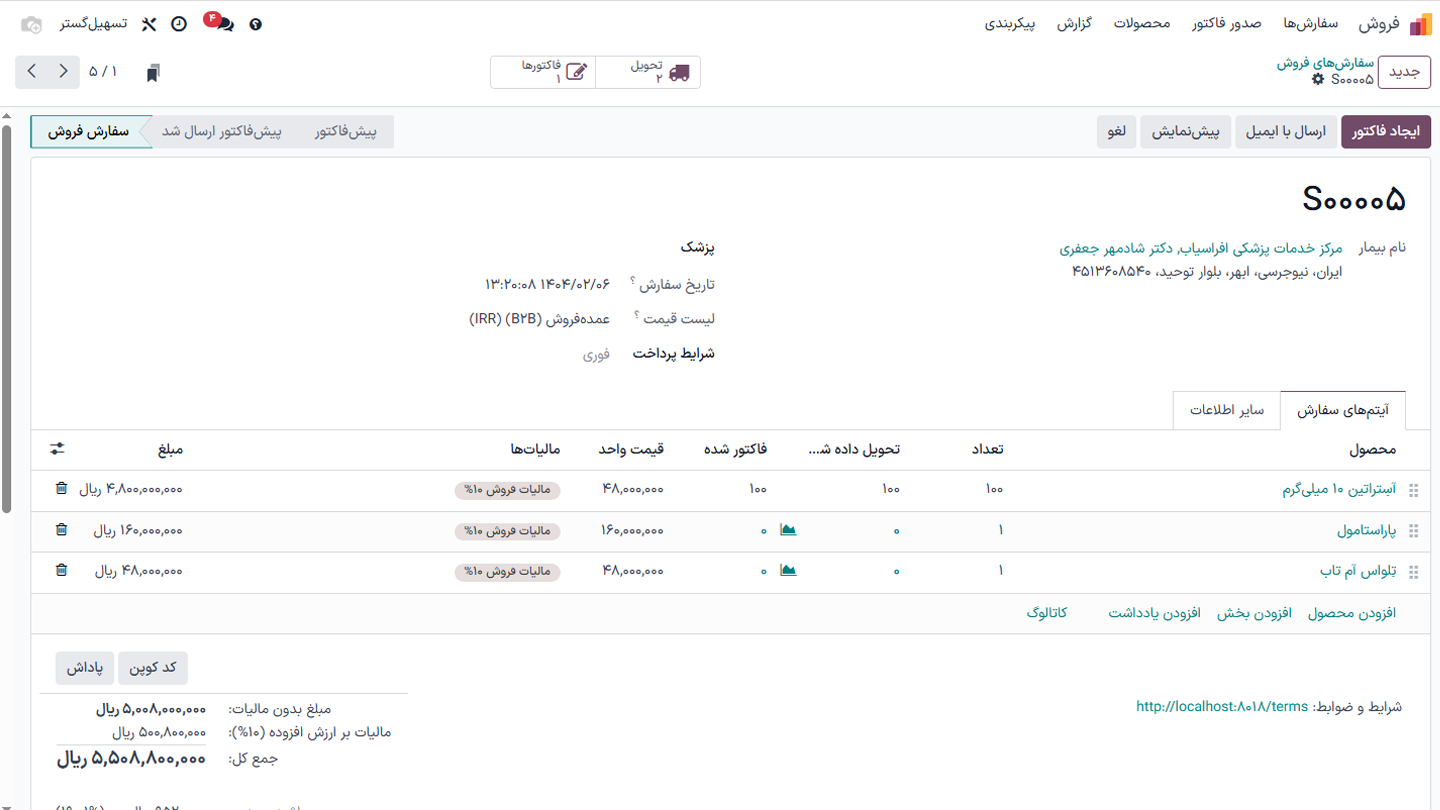
Task: Click the ایجاد فاکتور button
Action: [x=1385, y=131]
